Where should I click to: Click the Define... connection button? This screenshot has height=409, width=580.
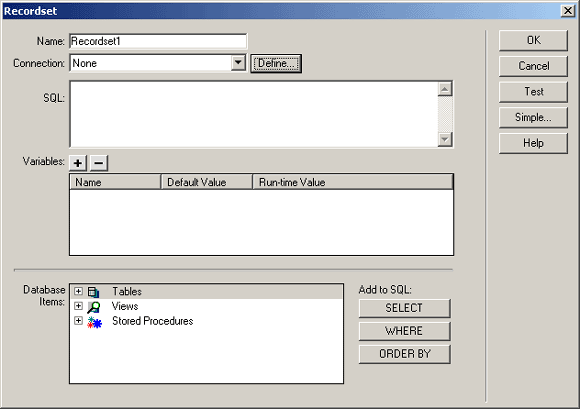tap(276, 64)
